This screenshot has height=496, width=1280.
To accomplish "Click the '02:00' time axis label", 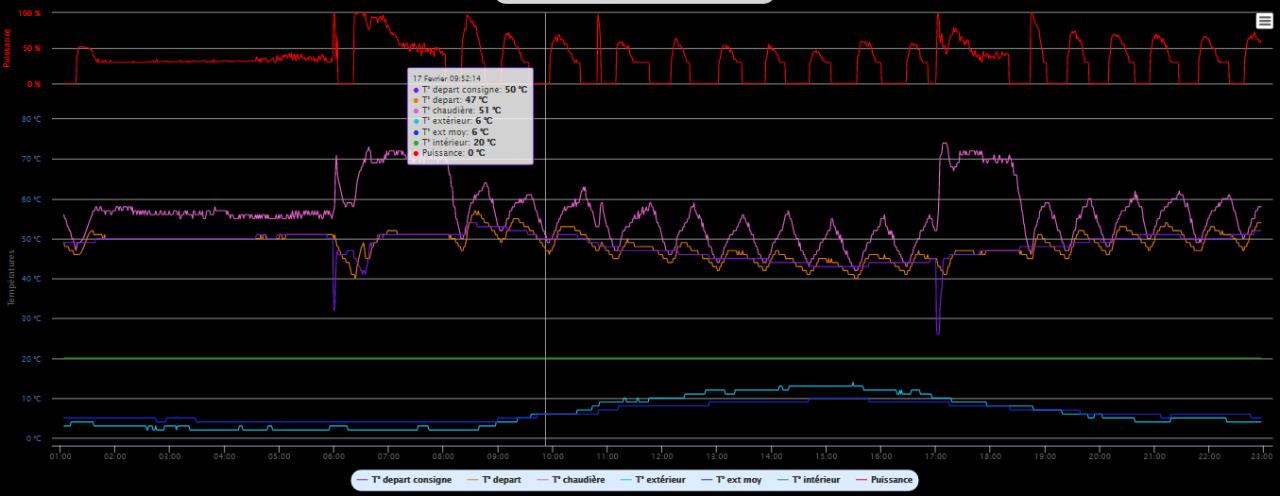I will [x=115, y=456].
